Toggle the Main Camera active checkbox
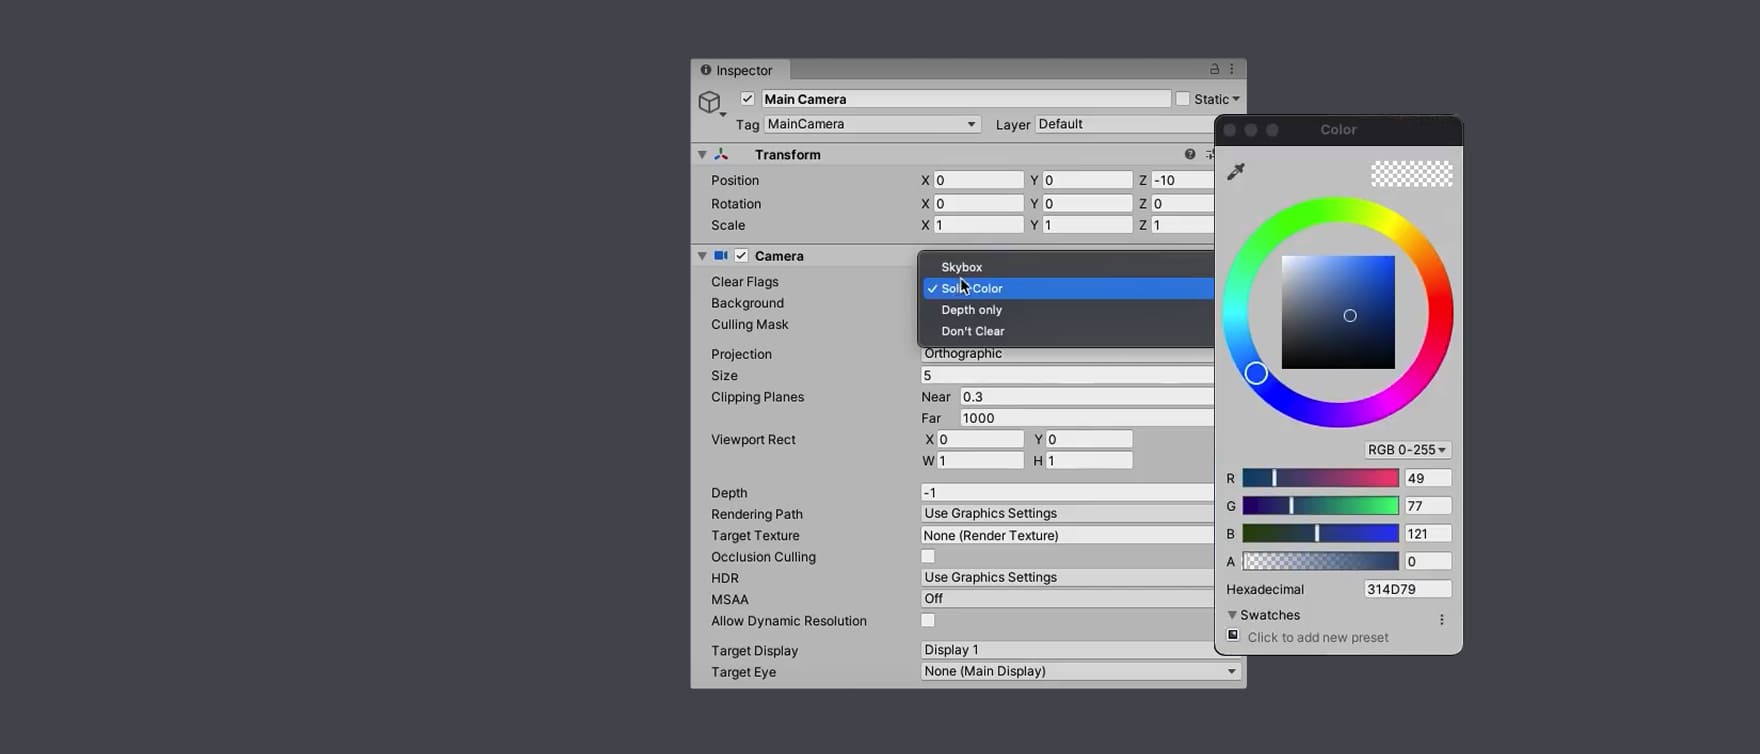This screenshot has height=754, width=1760. [x=747, y=99]
